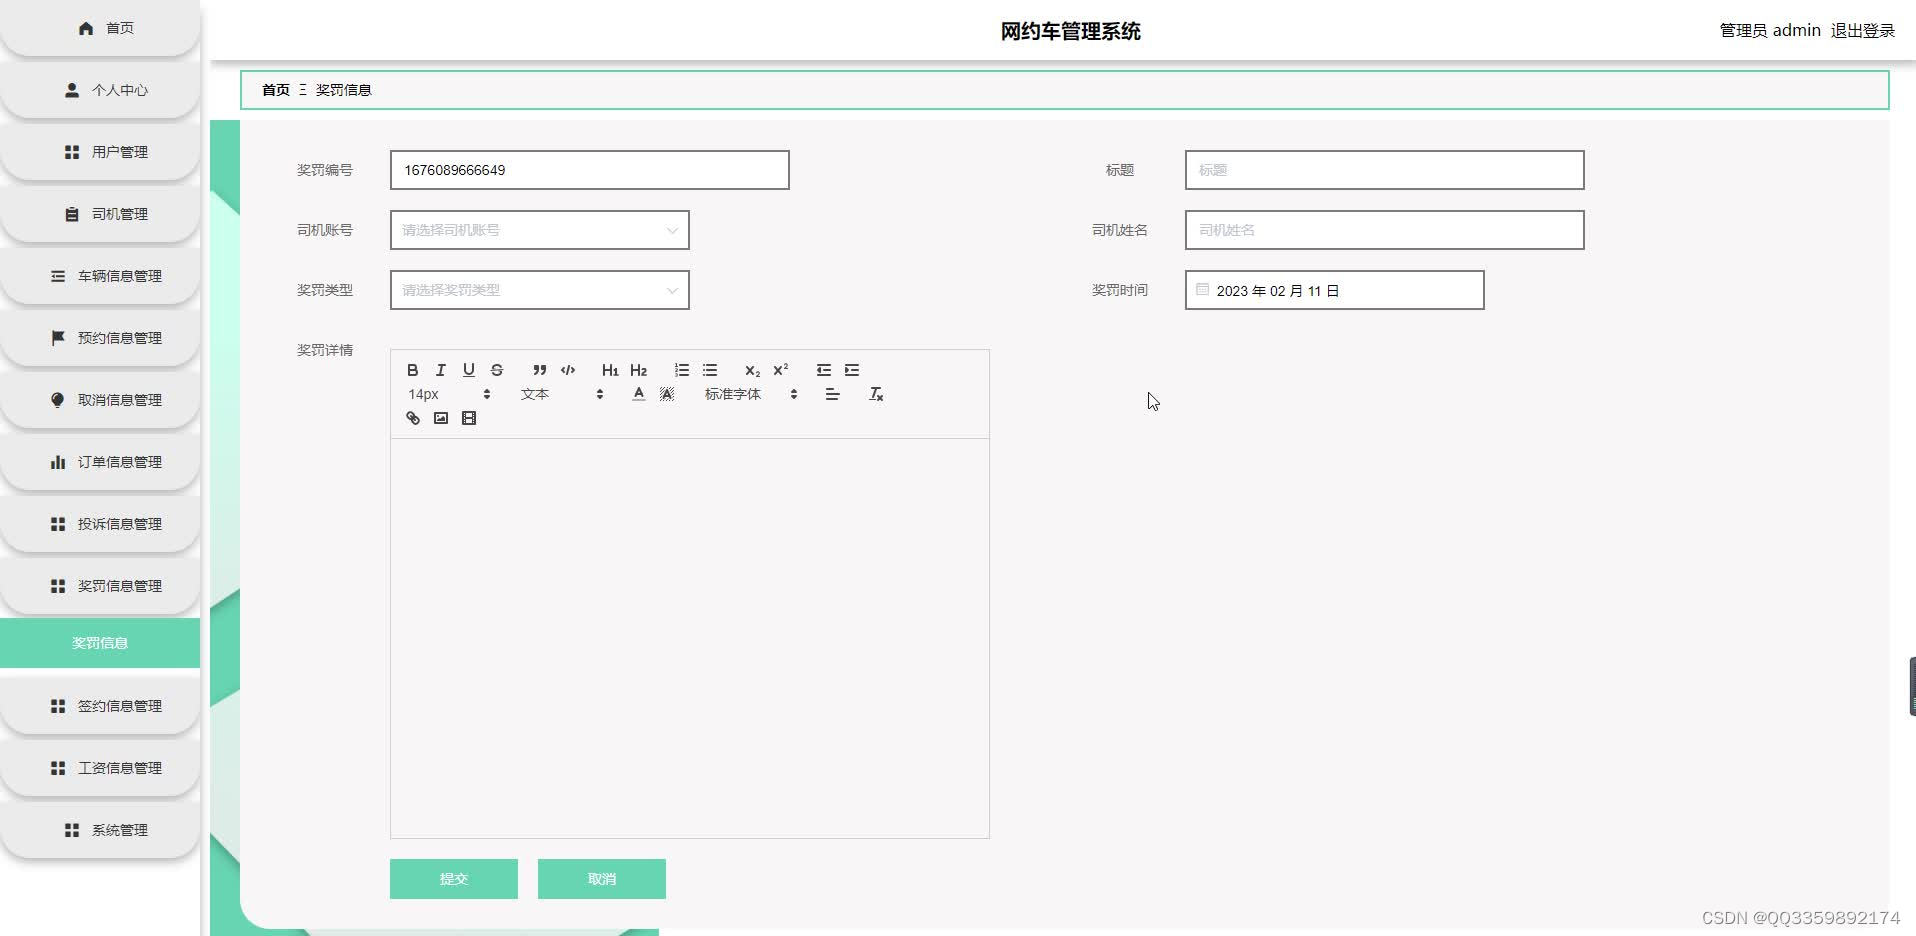Open the 文本 heading style dropdown
The image size is (1916, 936).
[562, 394]
